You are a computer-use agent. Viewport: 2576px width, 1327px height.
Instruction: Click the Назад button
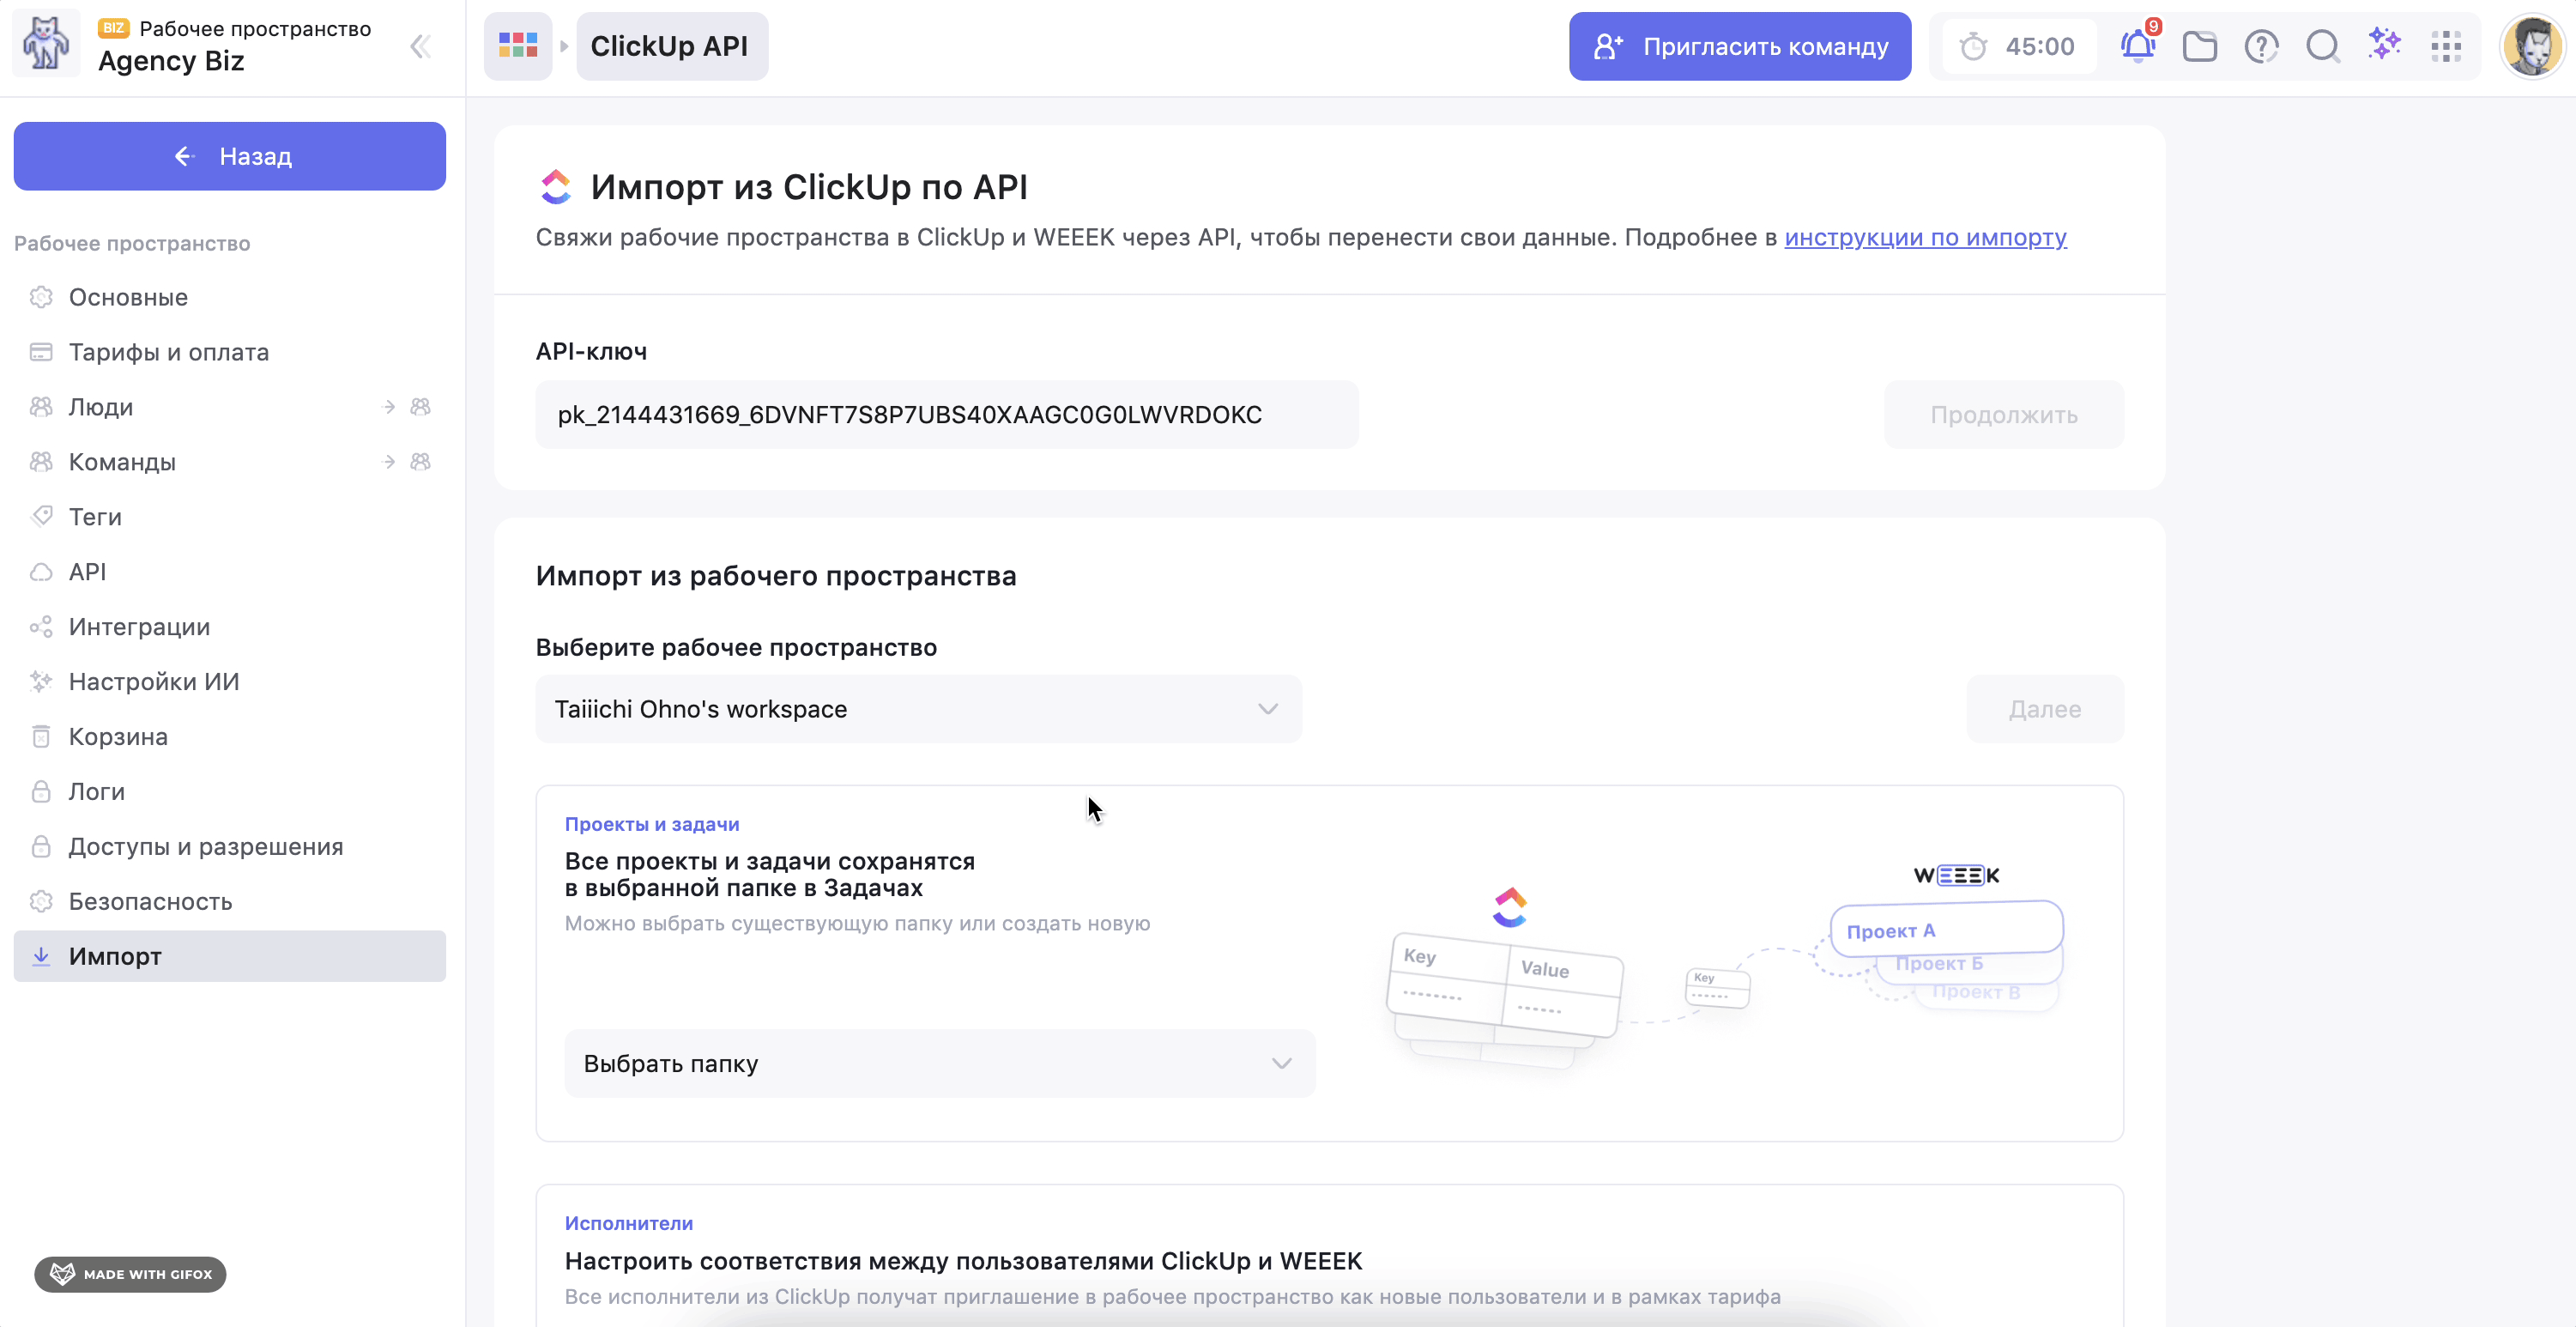pyautogui.click(x=230, y=156)
